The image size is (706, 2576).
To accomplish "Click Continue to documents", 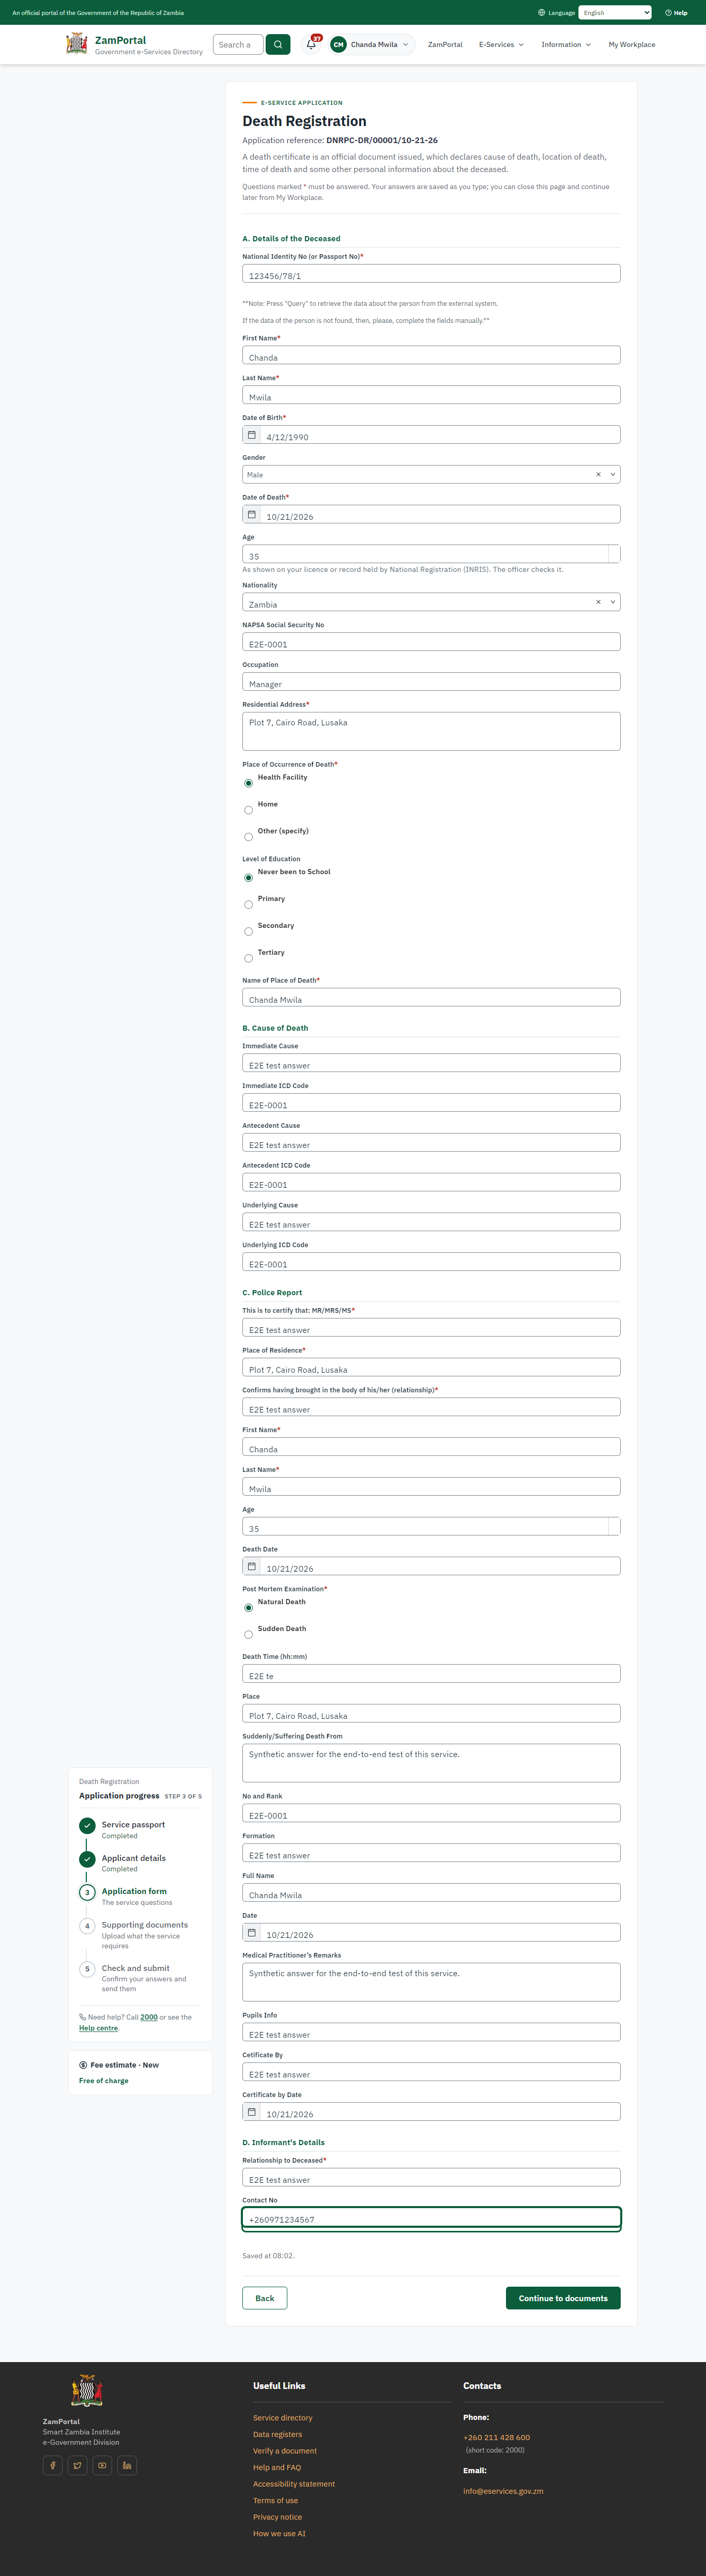I will click(x=563, y=2298).
